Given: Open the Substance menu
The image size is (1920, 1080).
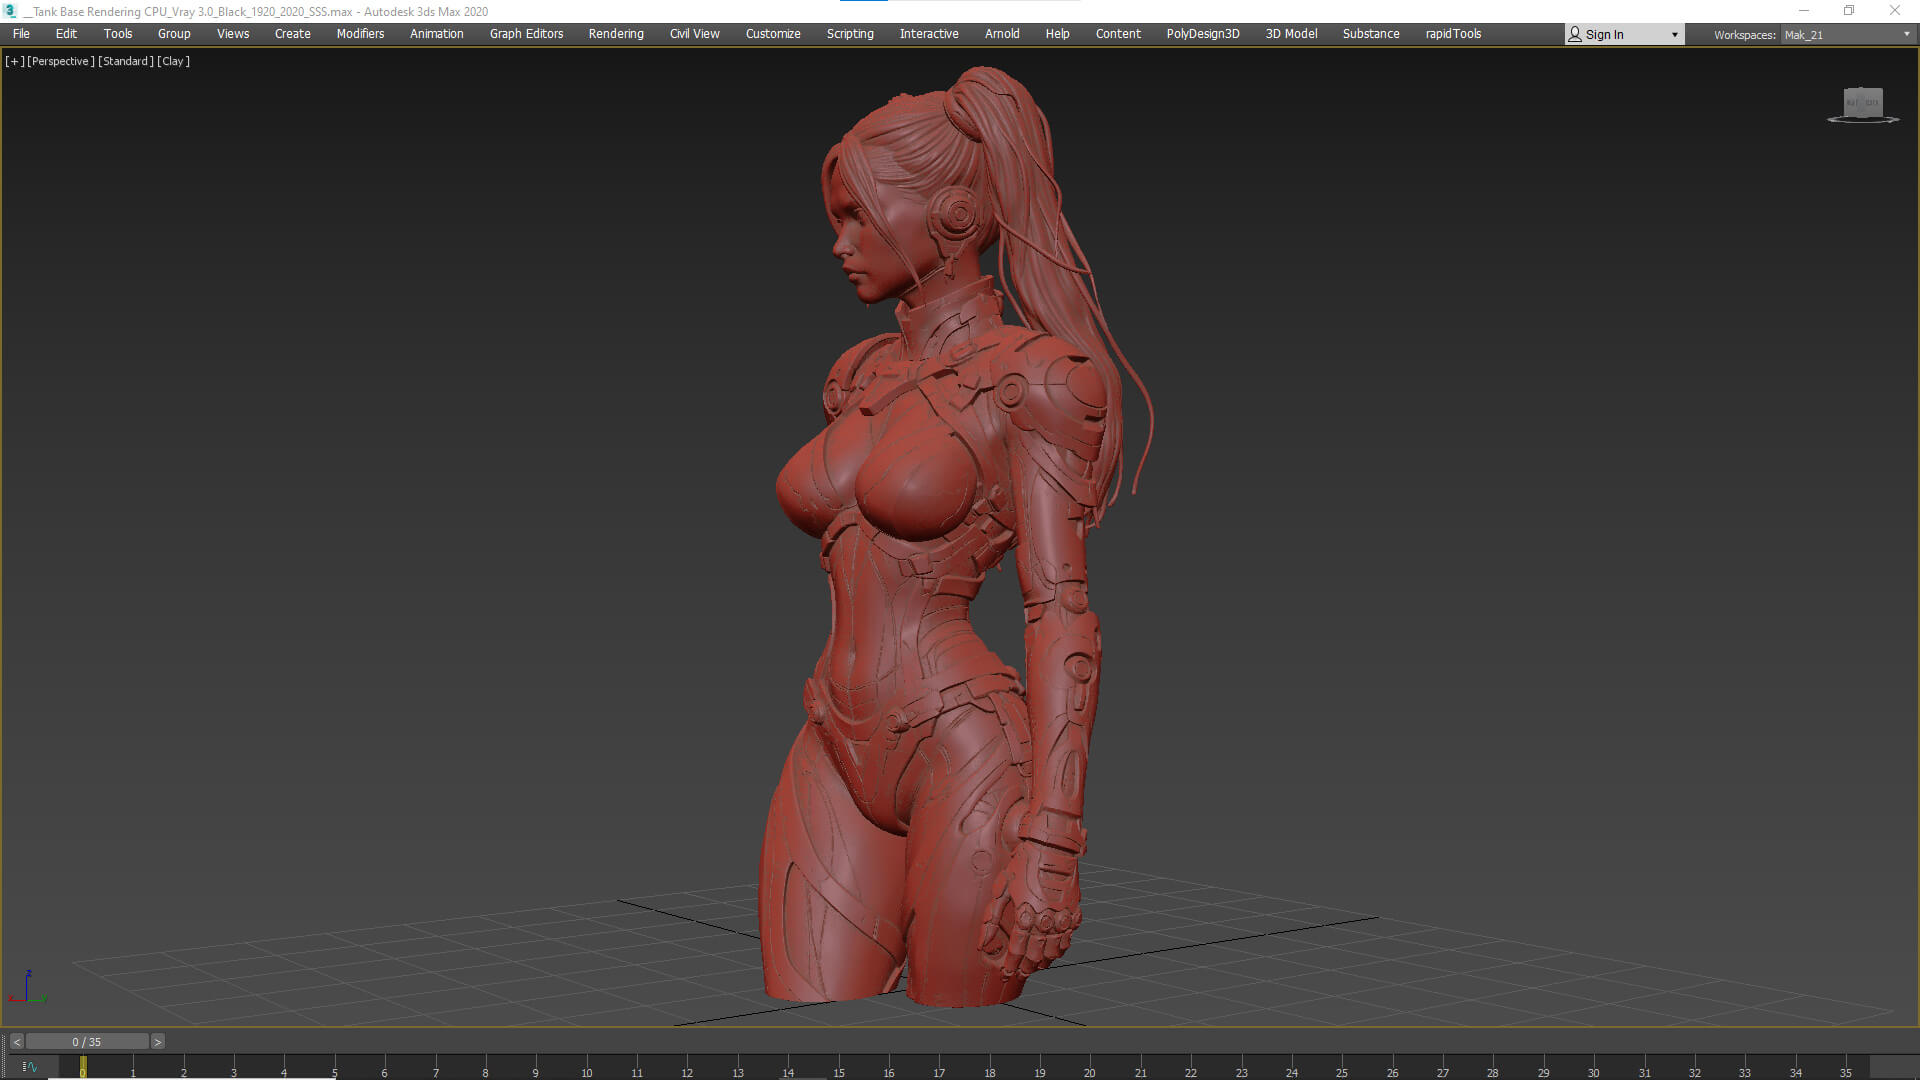Looking at the screenshot, I should (x=1371, y=34).
